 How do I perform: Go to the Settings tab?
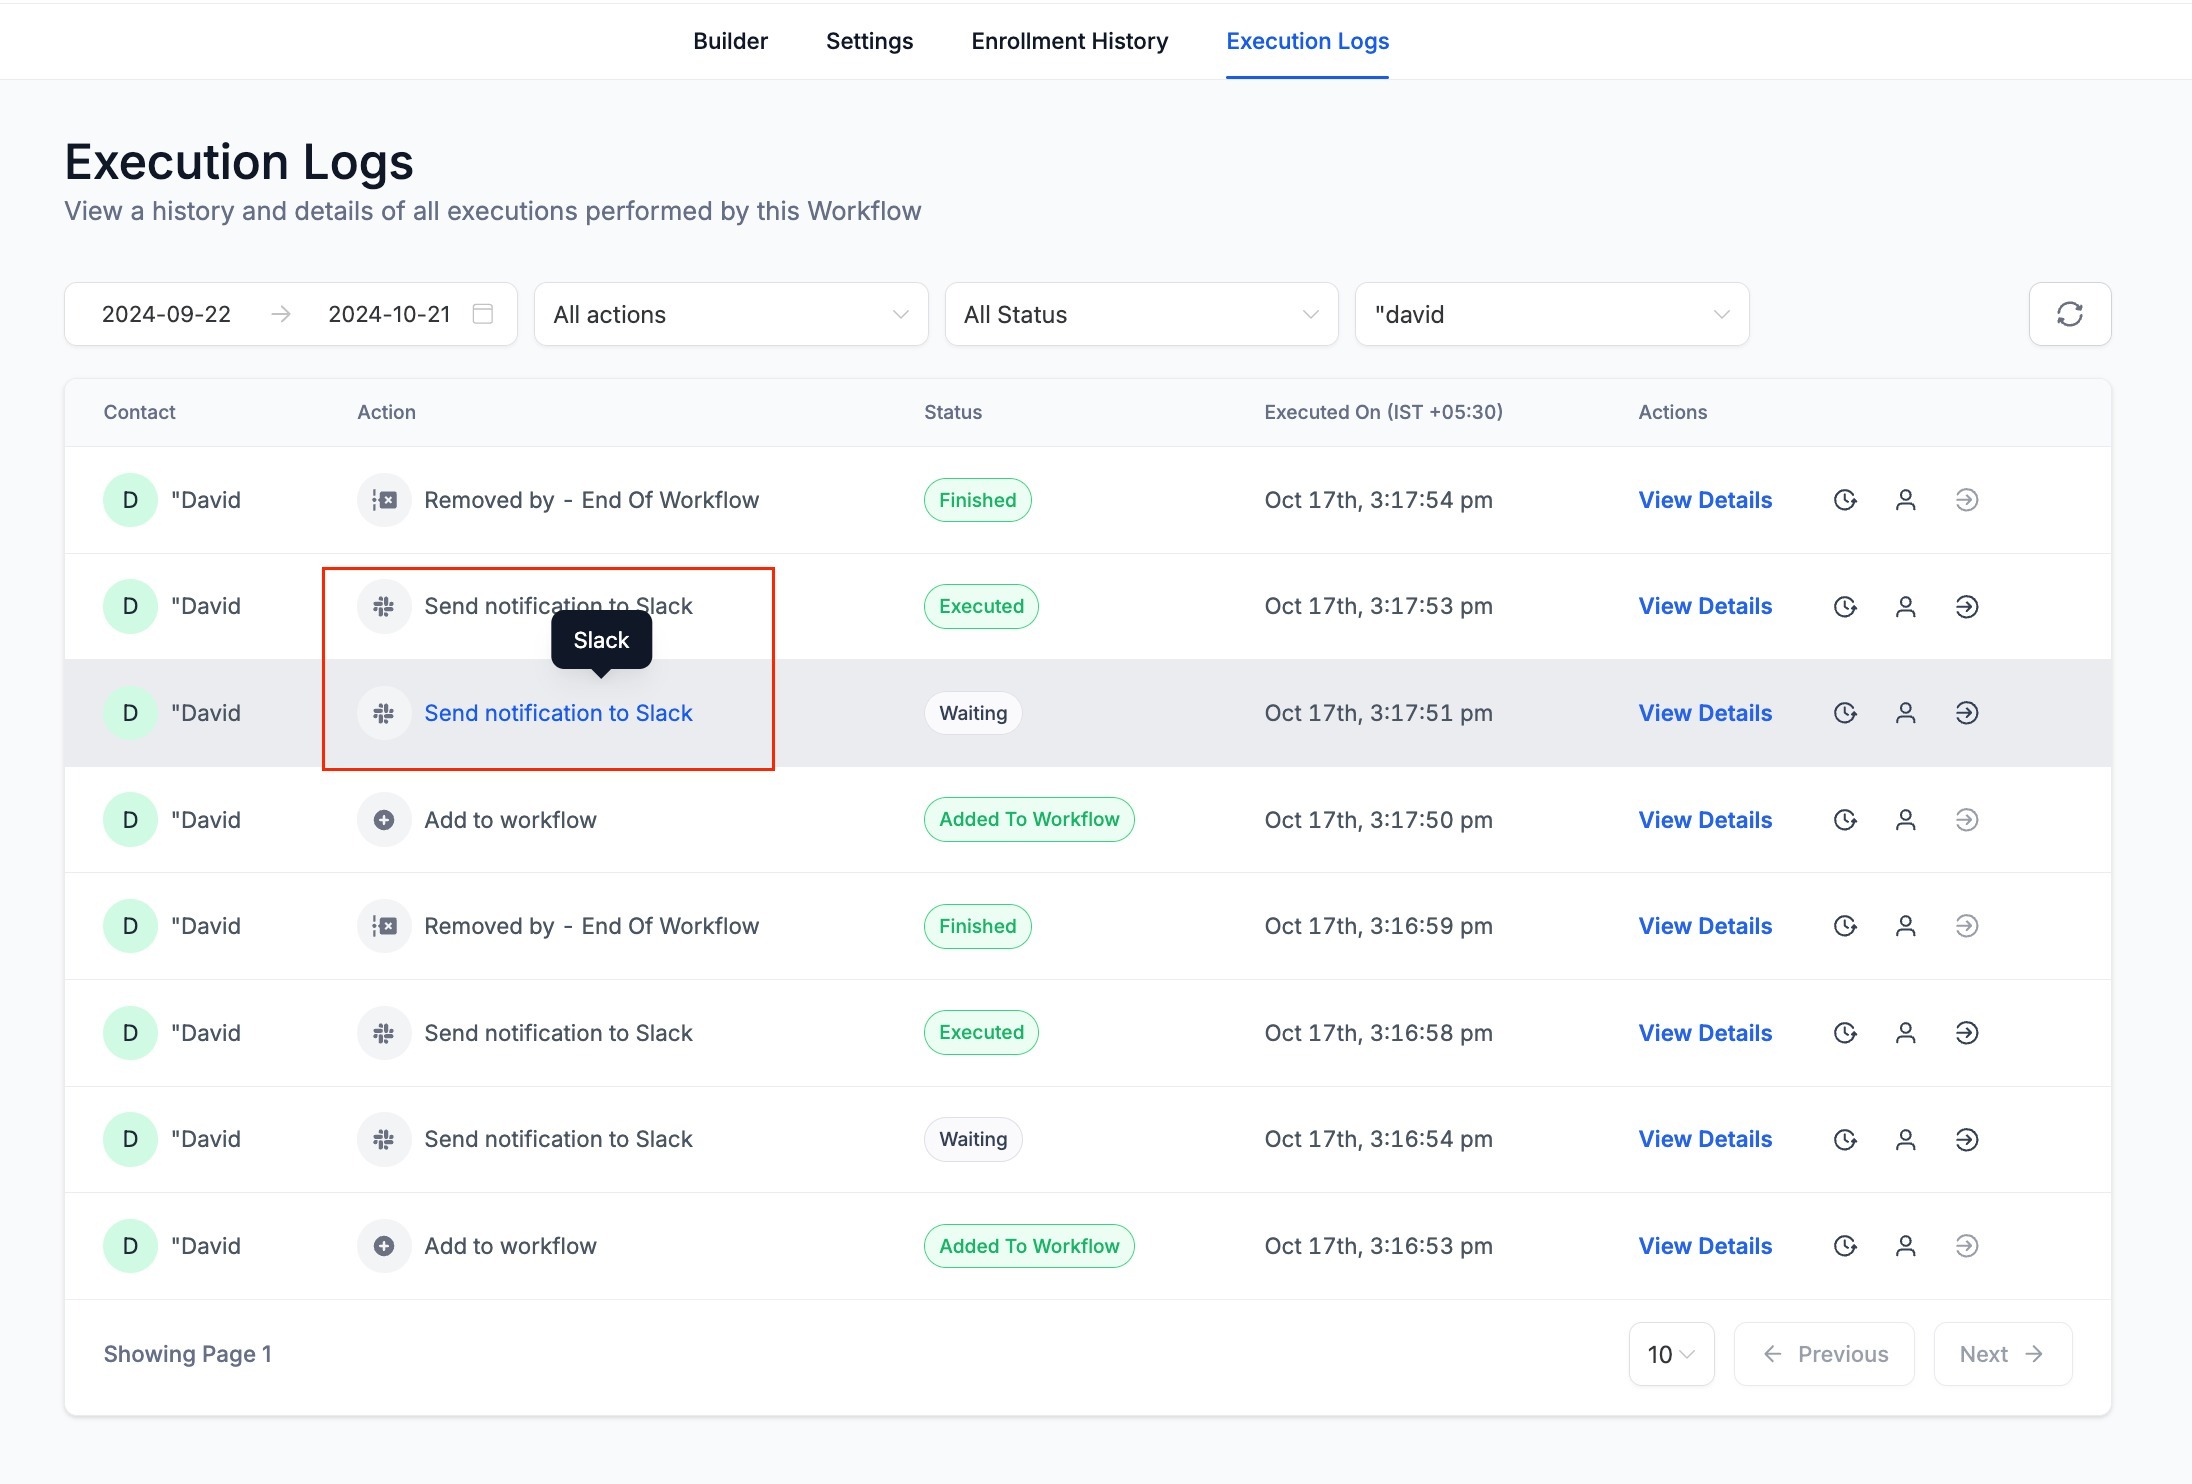pyautogui.click(x=869, y=41)
